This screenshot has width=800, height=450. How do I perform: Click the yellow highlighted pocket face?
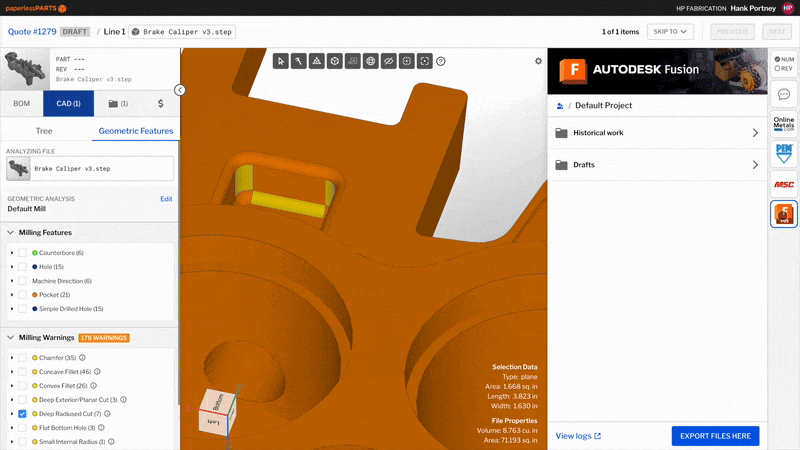288,203
